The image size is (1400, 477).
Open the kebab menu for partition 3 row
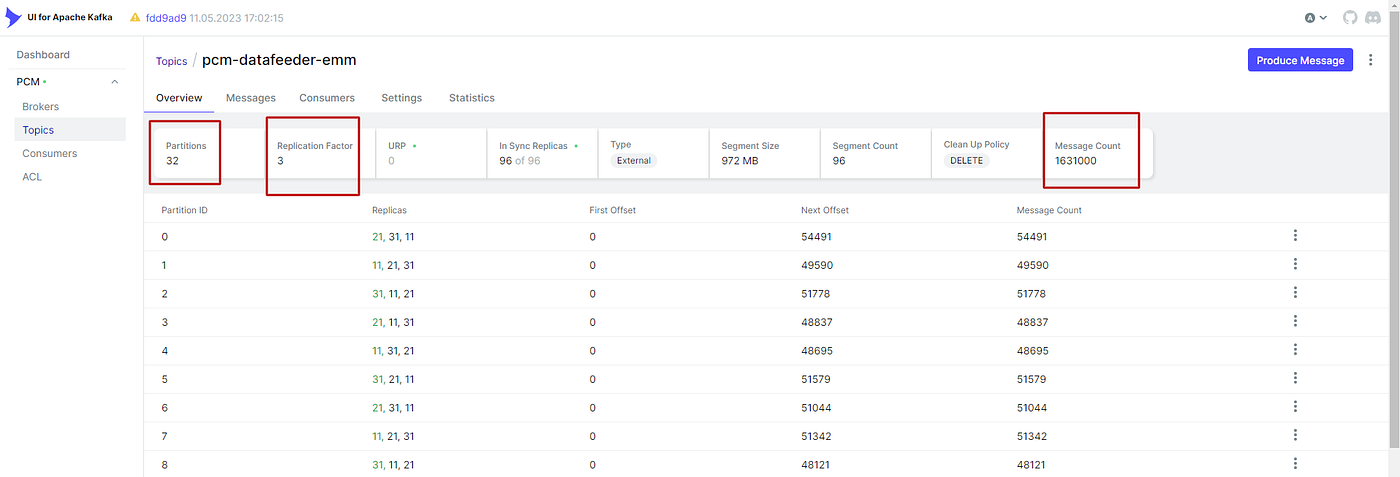pos(1295,321)
